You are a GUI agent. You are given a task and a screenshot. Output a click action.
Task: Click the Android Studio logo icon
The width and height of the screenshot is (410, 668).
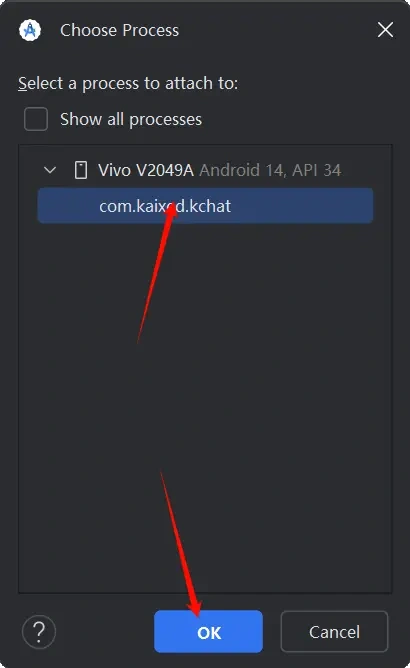[30, 30]
